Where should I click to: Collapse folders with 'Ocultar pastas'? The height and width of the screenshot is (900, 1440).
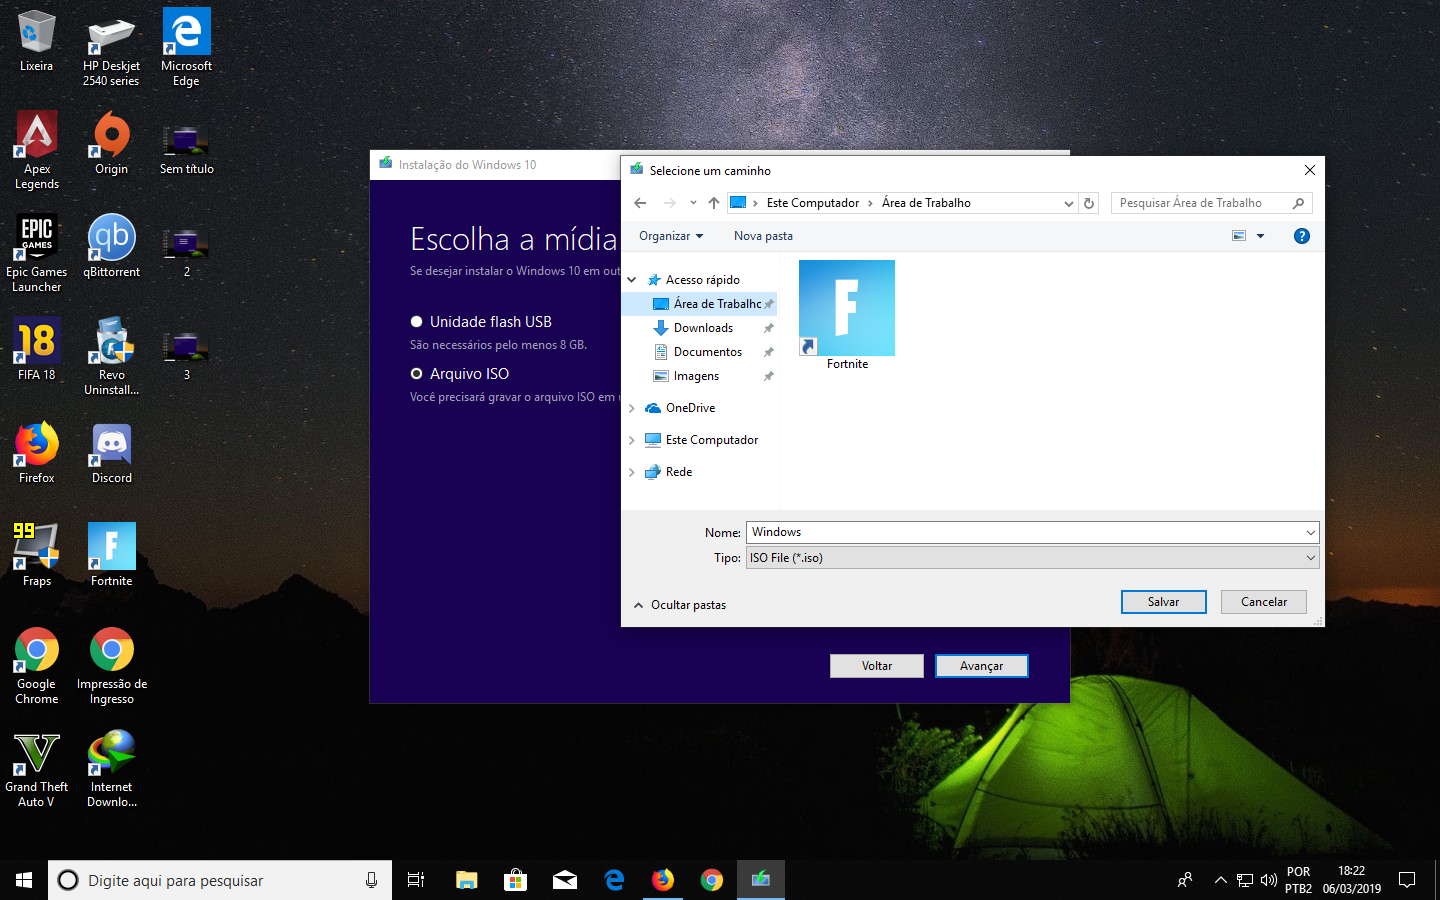pos(680,605)
